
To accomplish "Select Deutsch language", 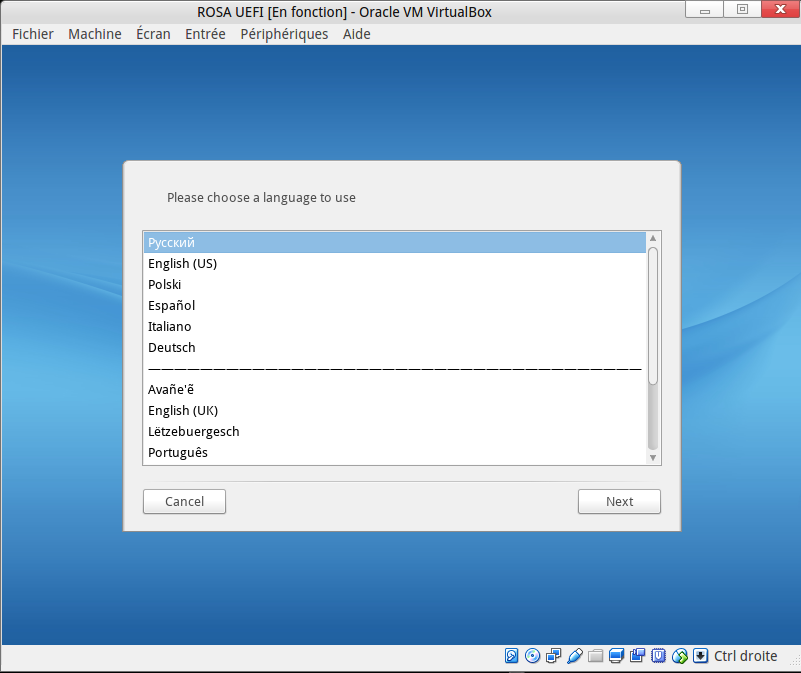I will (x=395, y=347).
